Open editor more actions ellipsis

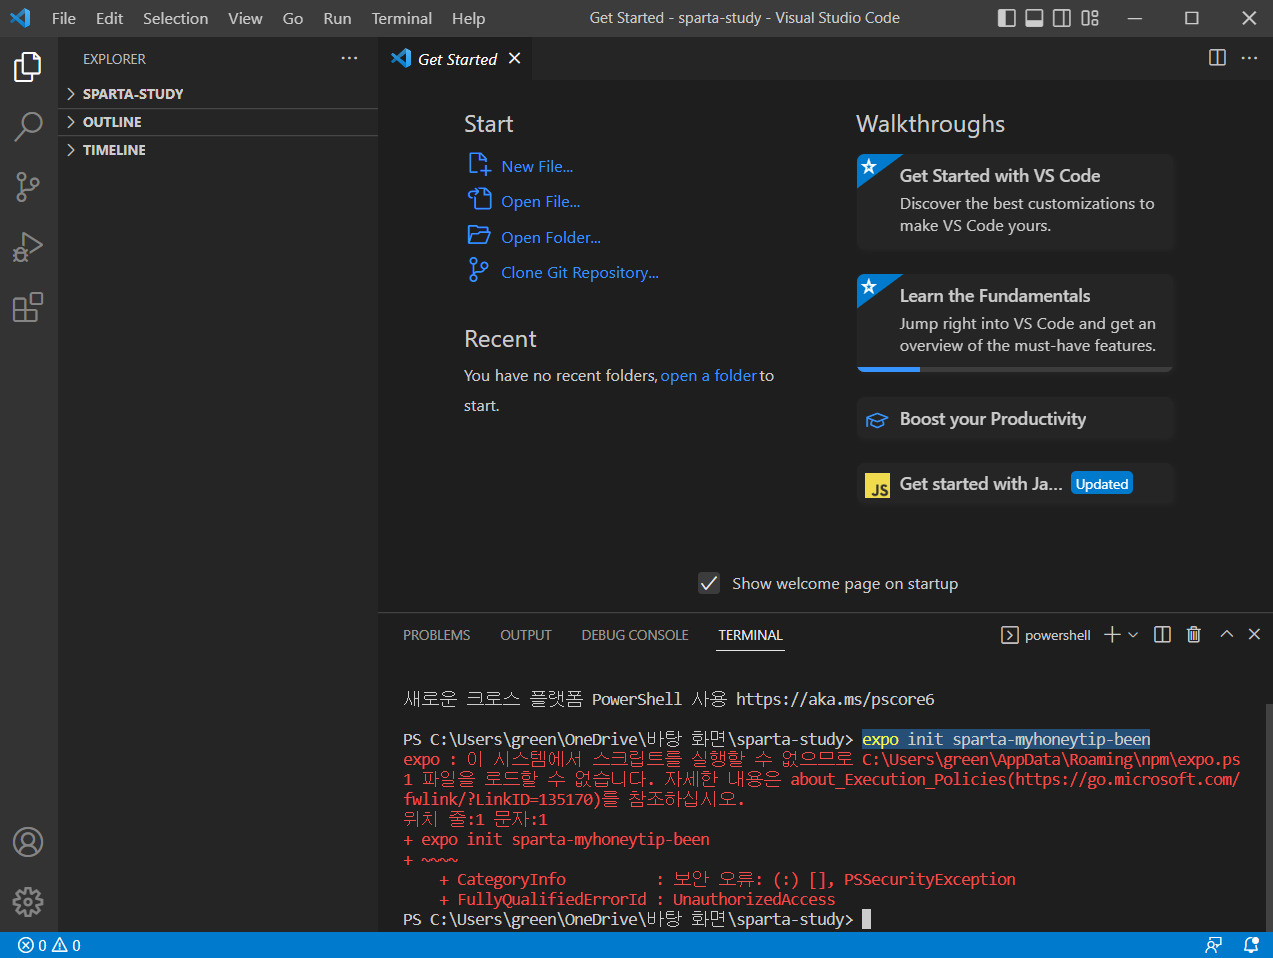(x=1249, y=58)
